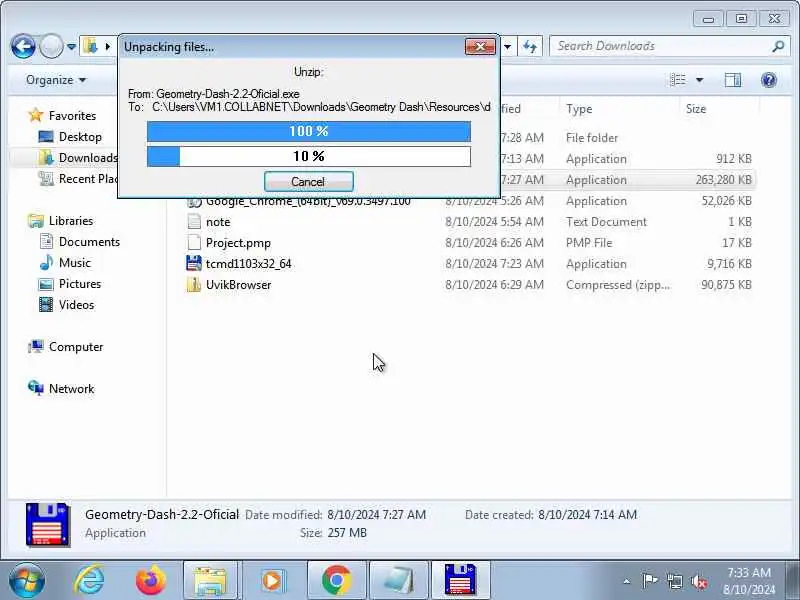Click the Explorer forward arrow button
The image size is (800, 600).
coord(51,47)
